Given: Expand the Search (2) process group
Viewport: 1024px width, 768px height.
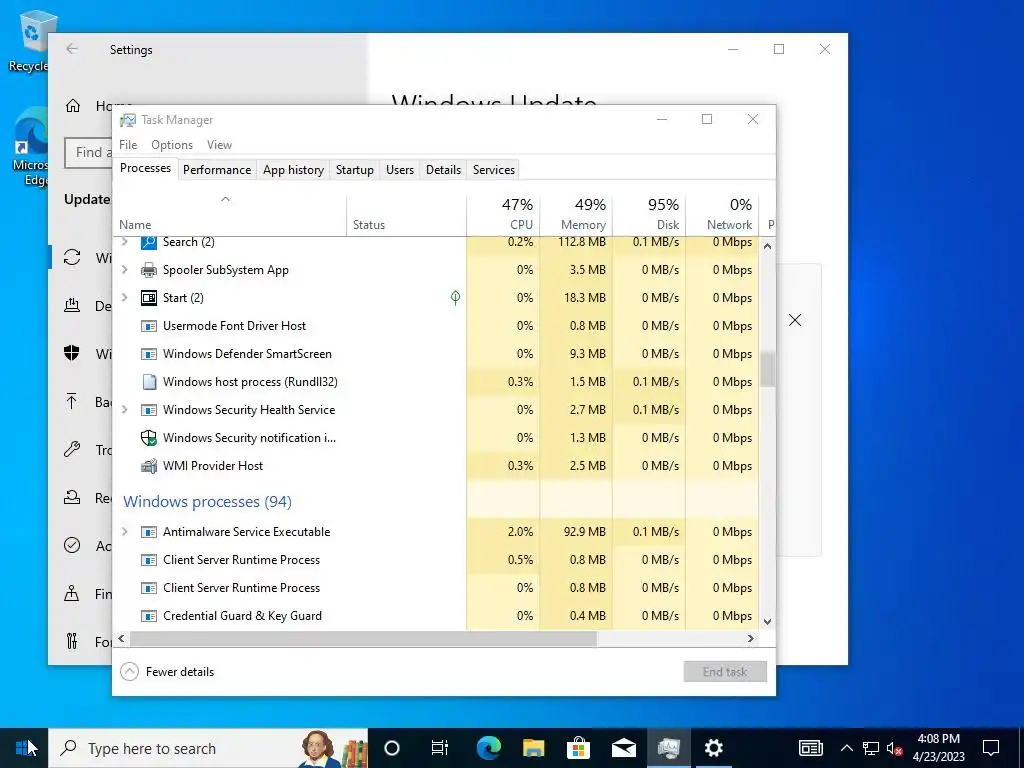Looking at the screenshot, I should (x=125, y=242).
